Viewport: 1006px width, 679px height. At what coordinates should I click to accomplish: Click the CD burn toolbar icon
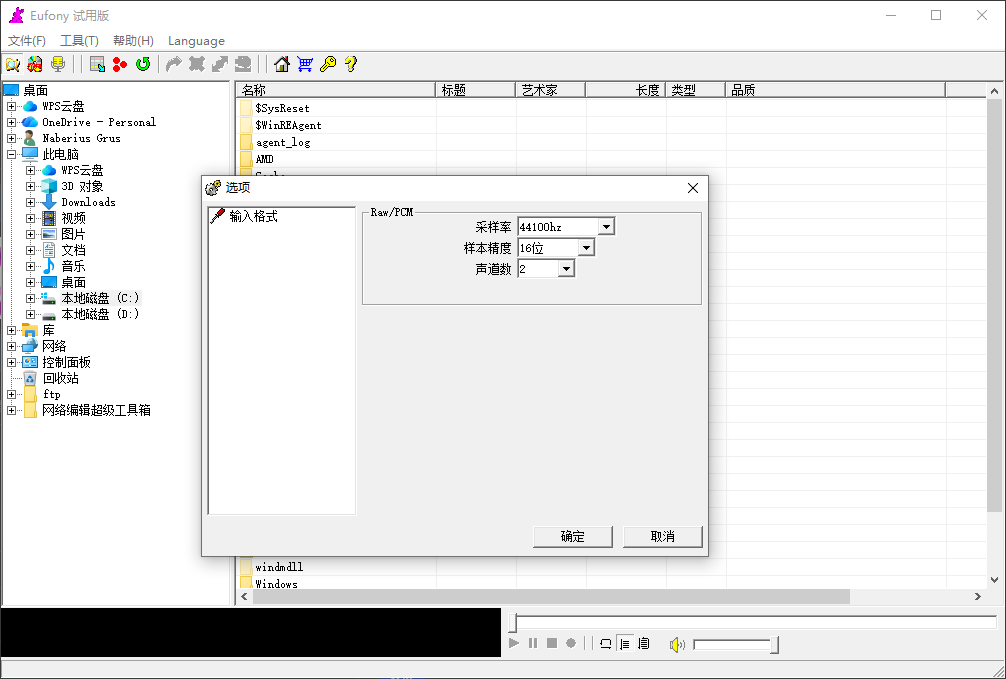coord(34,64)
